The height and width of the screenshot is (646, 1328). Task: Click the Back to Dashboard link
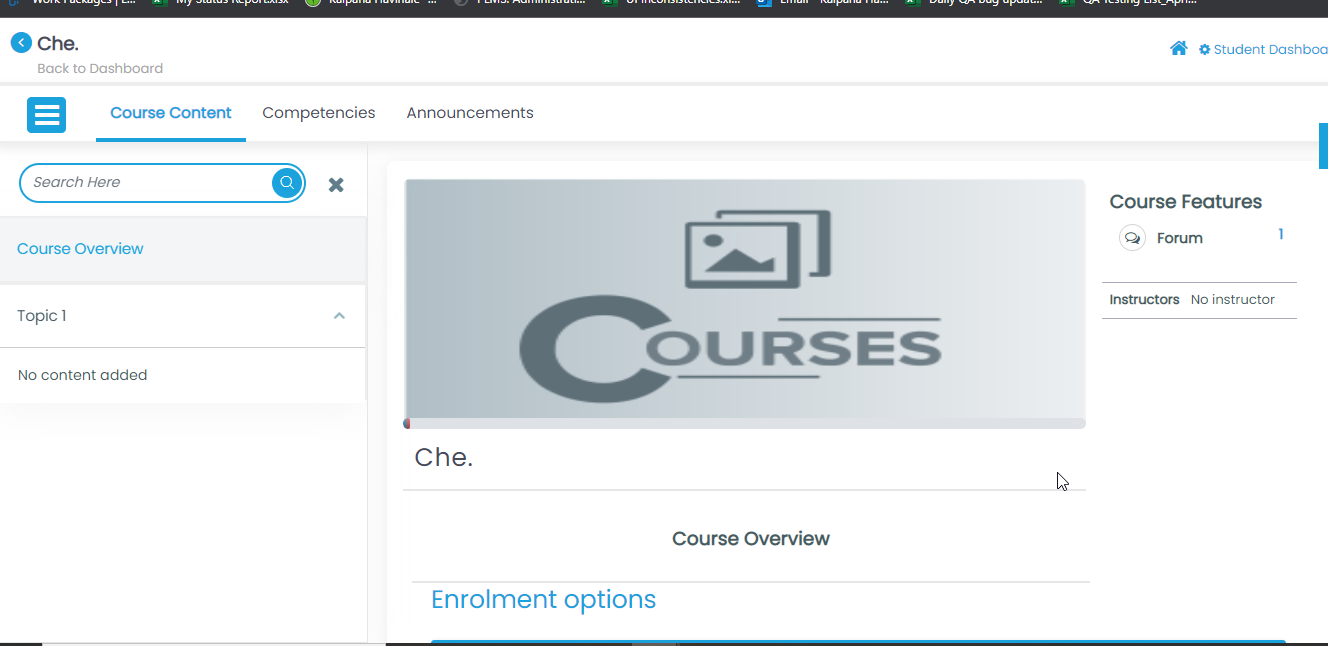point(100,69)
